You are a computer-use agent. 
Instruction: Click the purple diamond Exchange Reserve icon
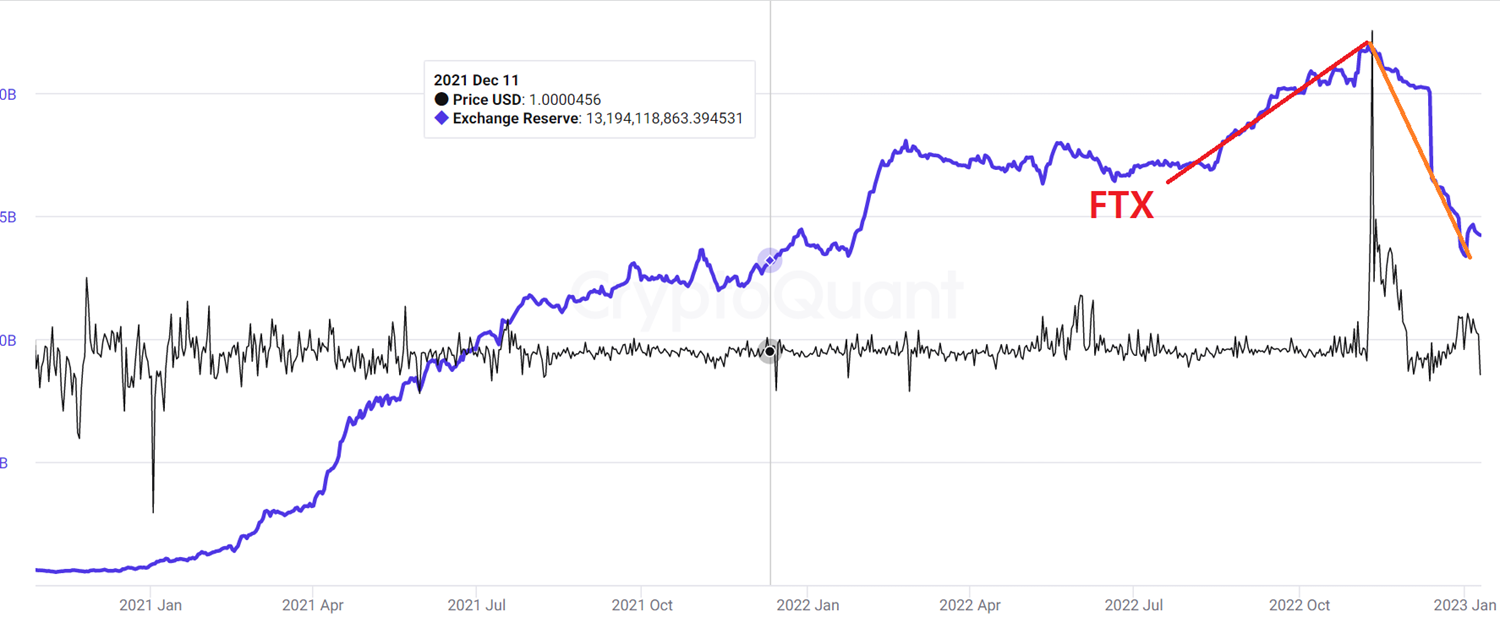tap(441, 118)
